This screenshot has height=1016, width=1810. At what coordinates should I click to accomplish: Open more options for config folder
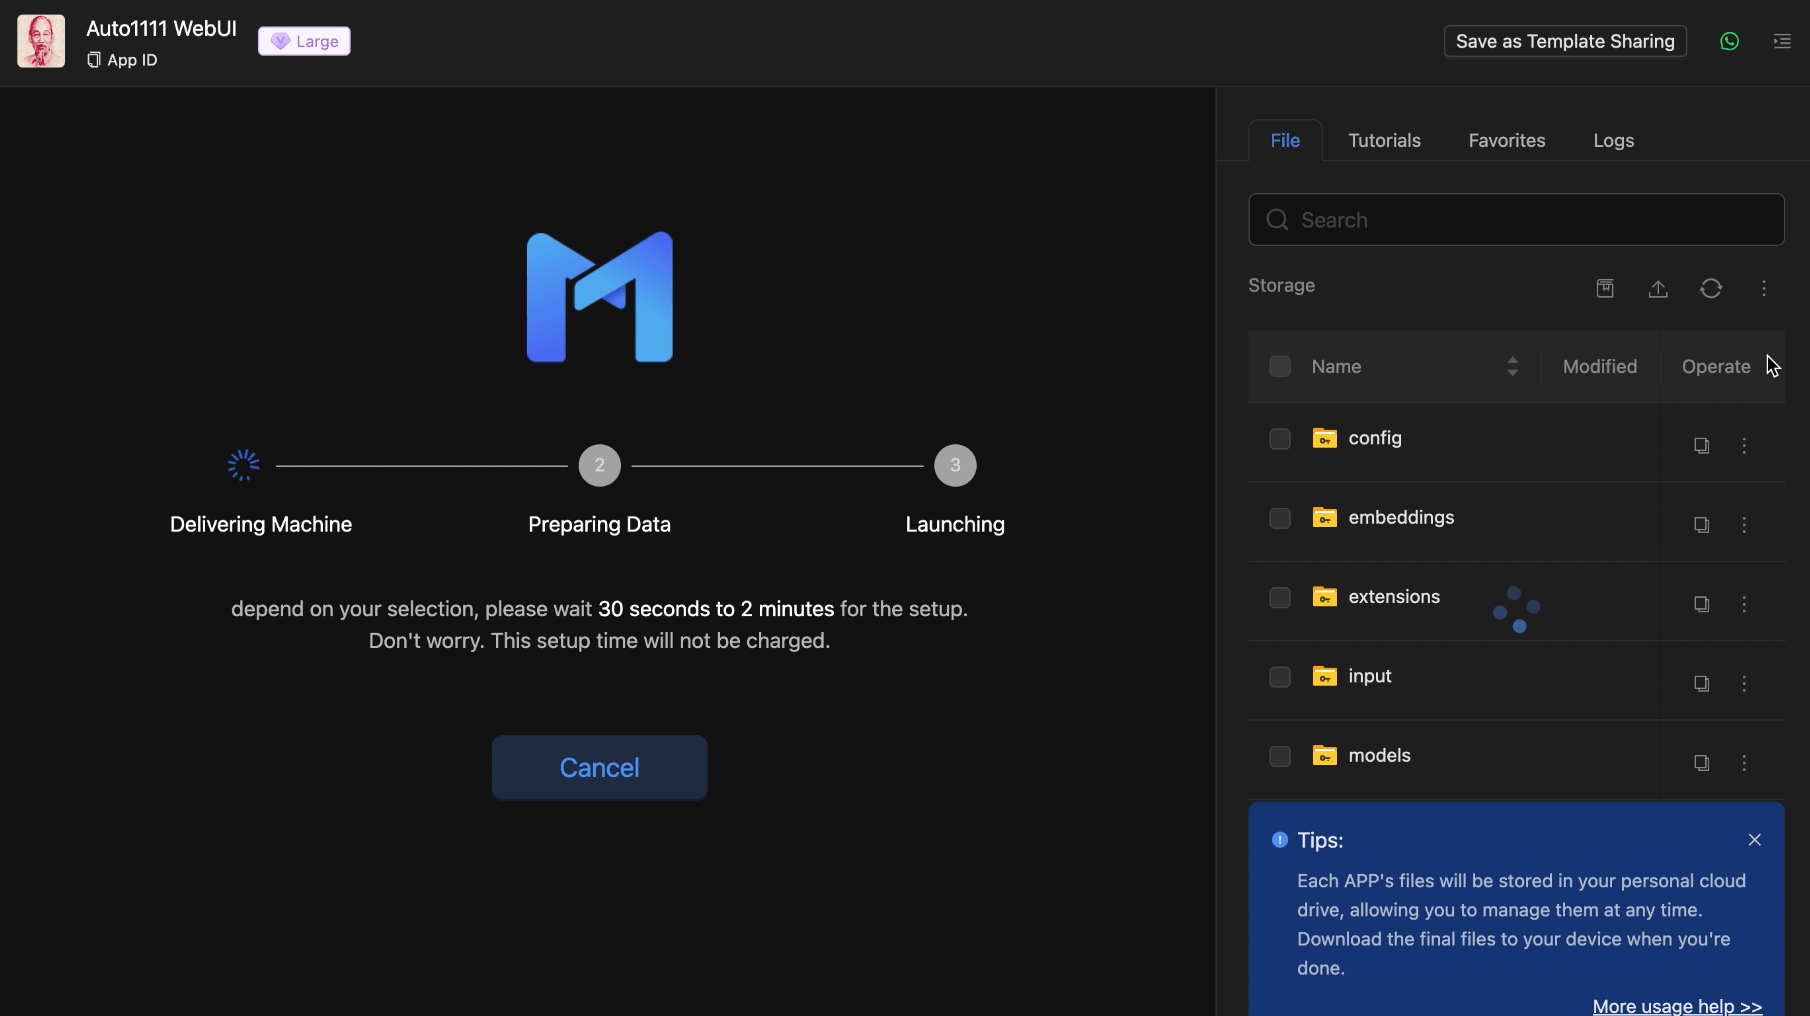click(x=1744, y=445)
